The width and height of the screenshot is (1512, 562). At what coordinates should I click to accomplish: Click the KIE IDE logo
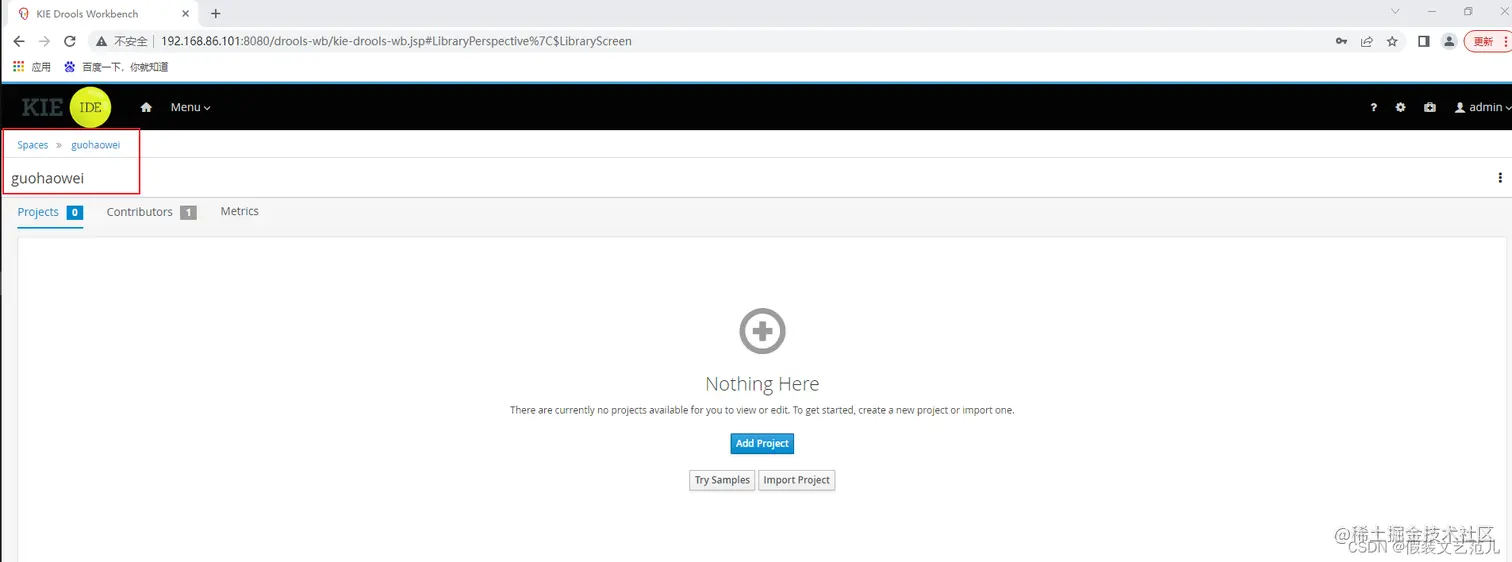click(66, 107)
